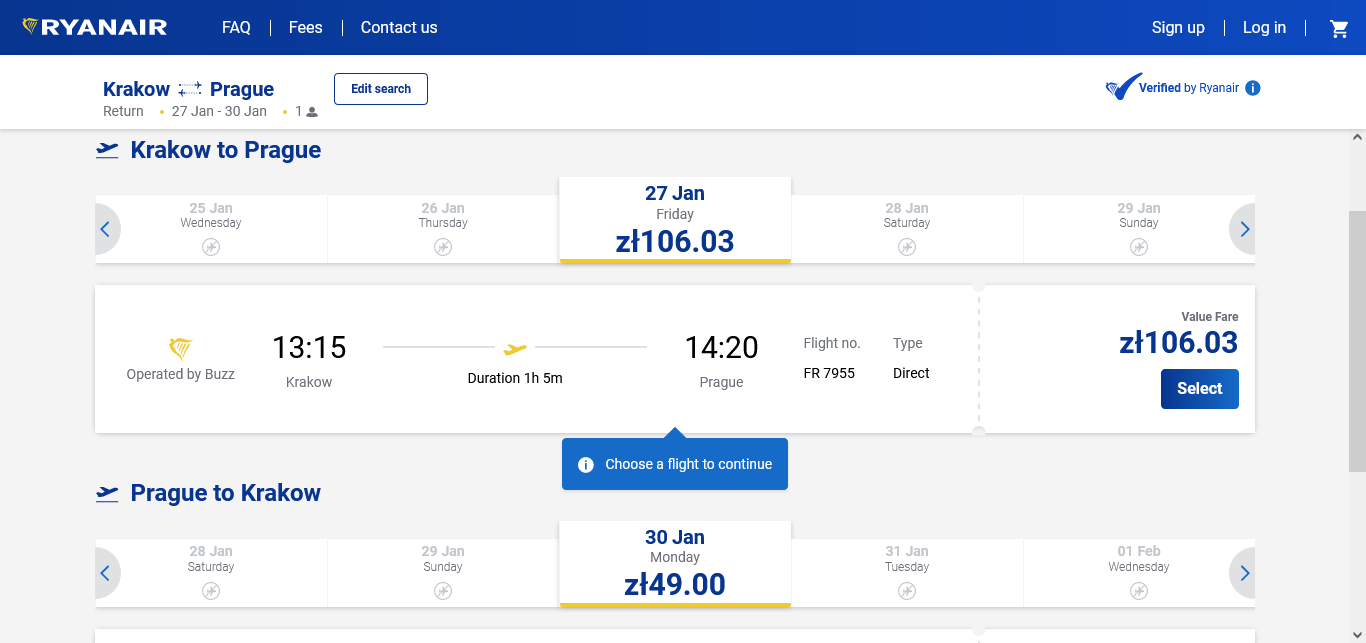Click the 13:15 departure time
The width and height of the screenshot is (1366, 643).
(x=309, y=348)
